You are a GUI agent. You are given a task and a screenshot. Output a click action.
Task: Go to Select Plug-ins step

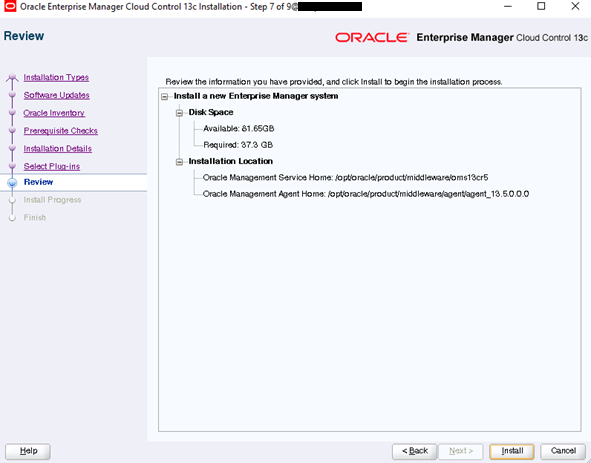click(52, 166)
